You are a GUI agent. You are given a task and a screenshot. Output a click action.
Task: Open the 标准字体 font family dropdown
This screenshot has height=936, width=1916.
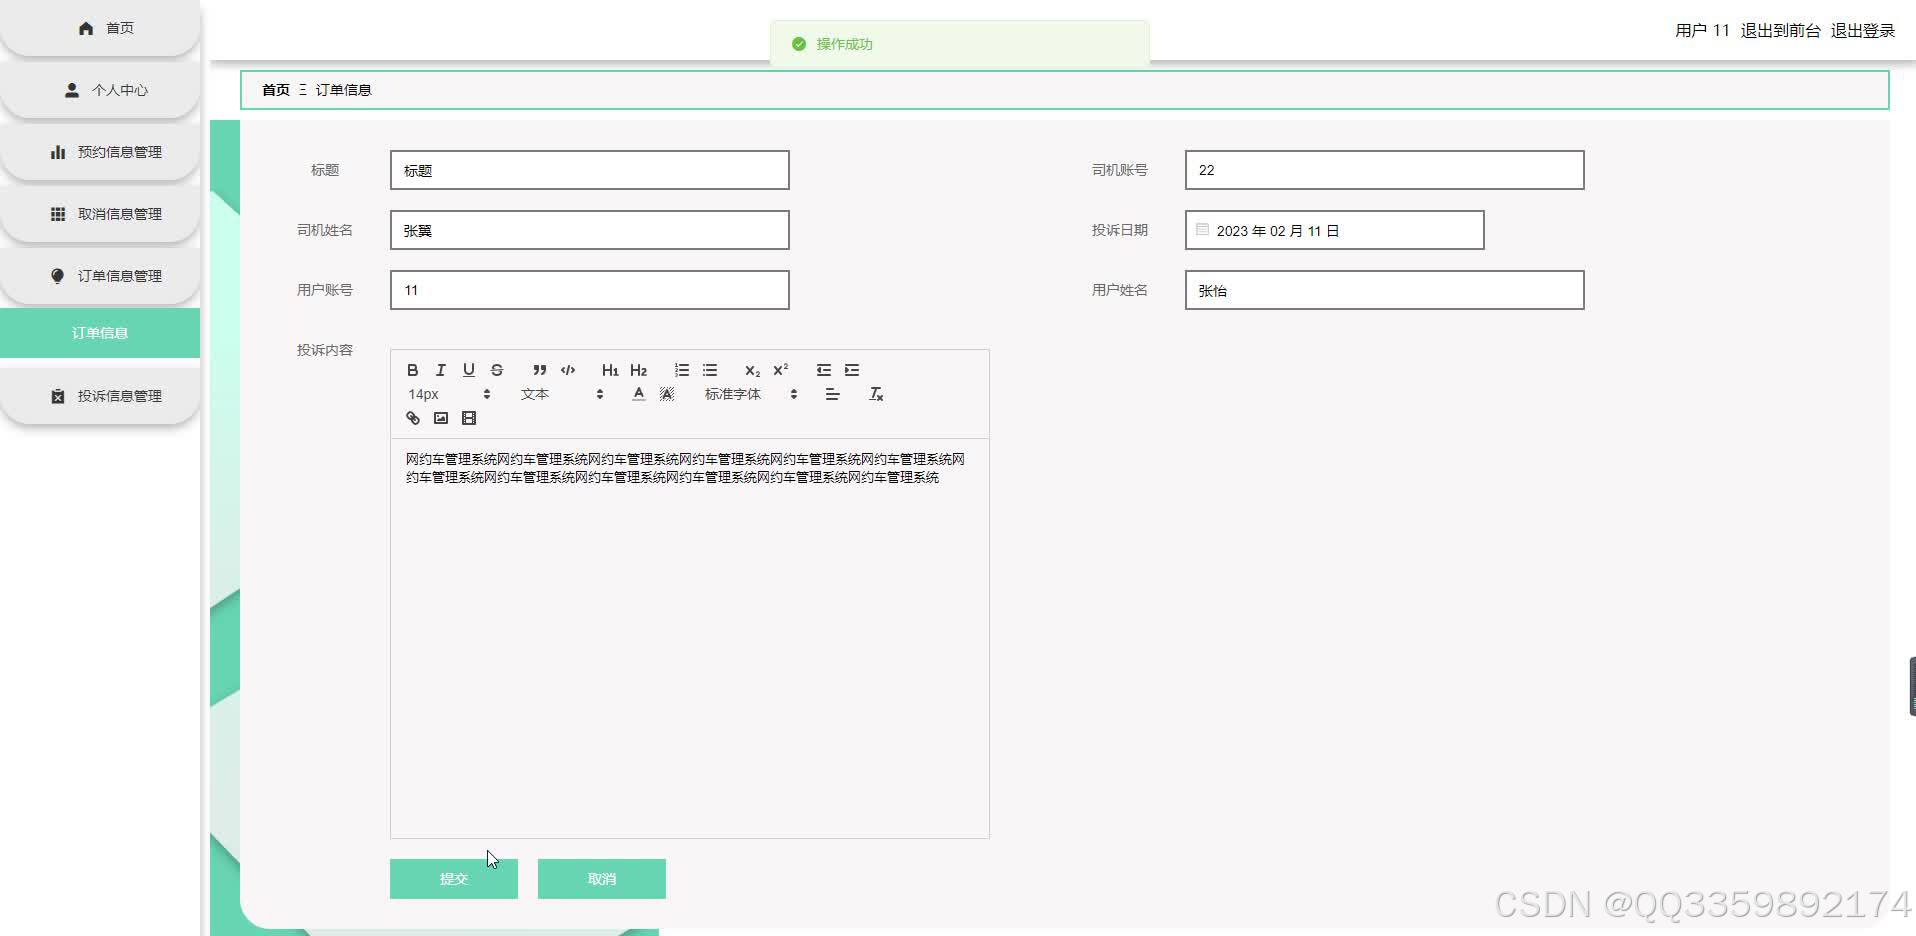click(x=751, y=394)
